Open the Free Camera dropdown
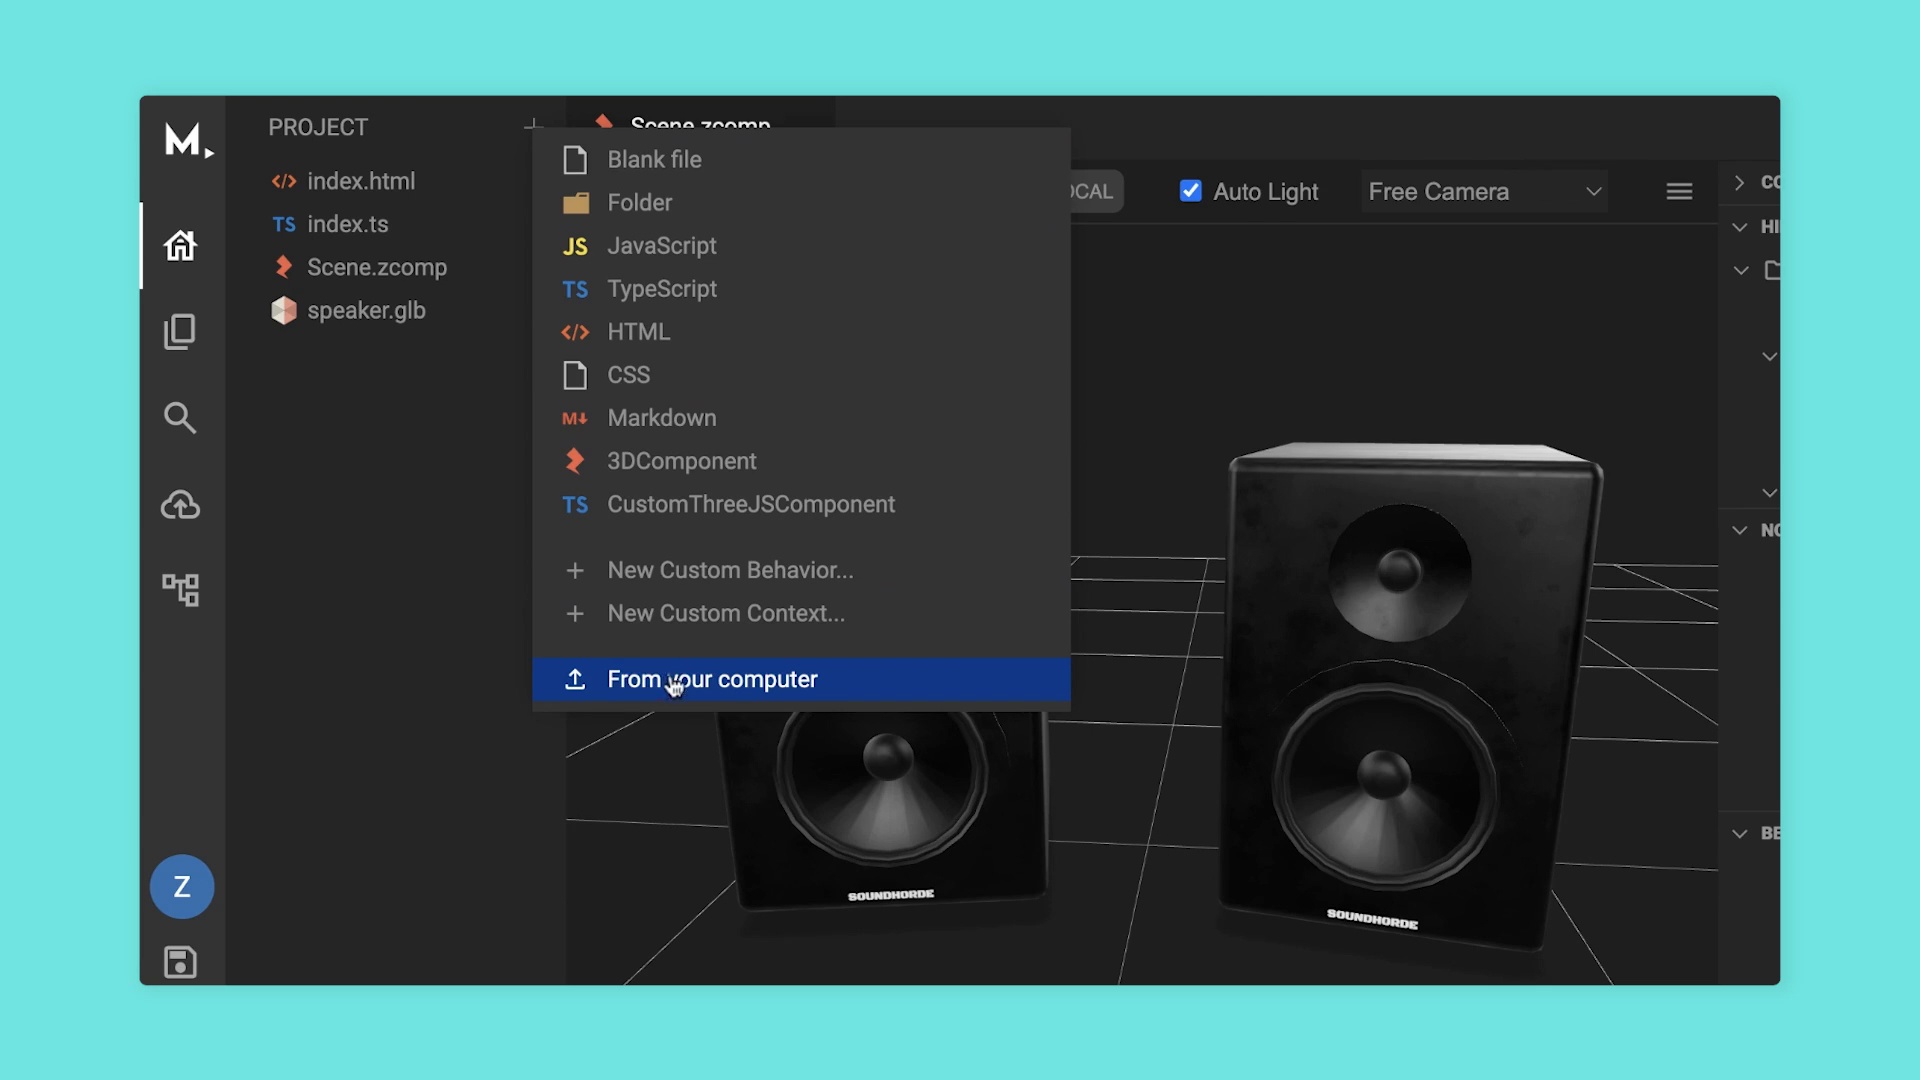The image size is (1920, 1080). tap(1485, 191)
